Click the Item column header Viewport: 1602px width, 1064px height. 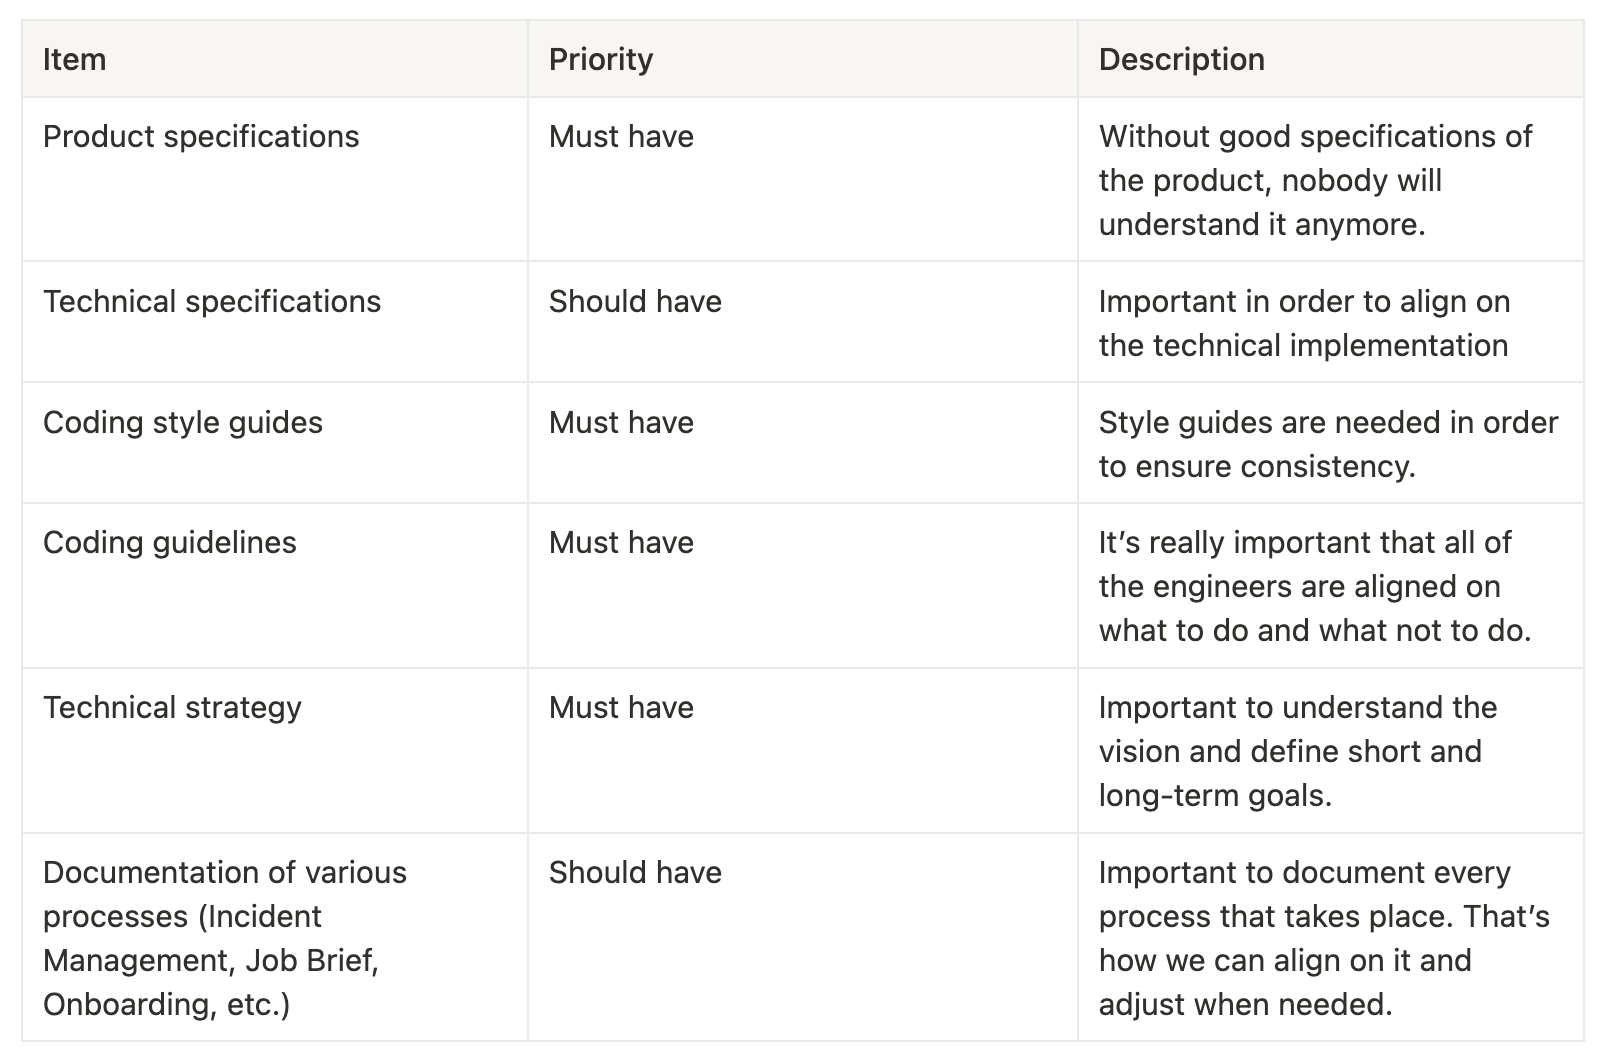point(75,60)
